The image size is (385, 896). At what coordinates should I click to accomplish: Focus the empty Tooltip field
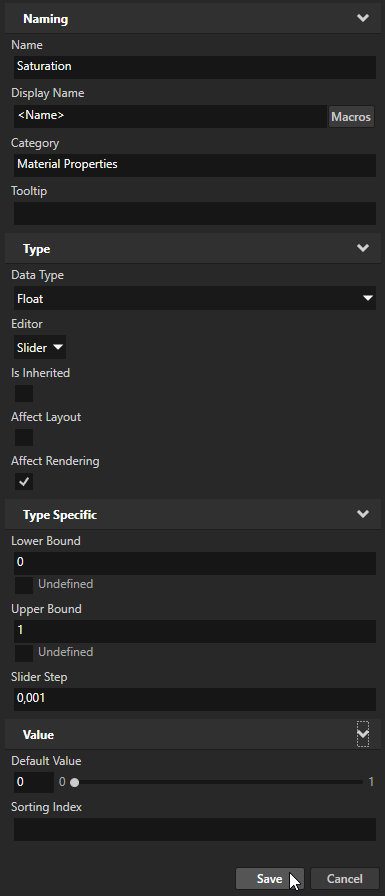[x=195, y=213]
